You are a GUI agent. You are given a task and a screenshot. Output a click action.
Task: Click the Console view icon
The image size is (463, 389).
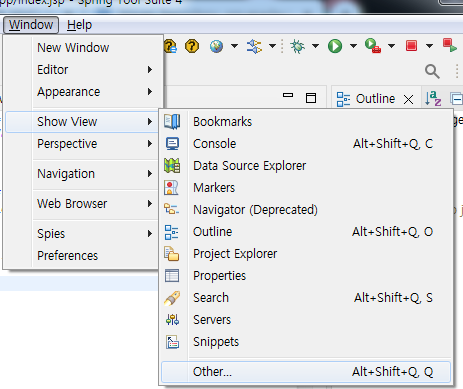(x=172, y=144)
